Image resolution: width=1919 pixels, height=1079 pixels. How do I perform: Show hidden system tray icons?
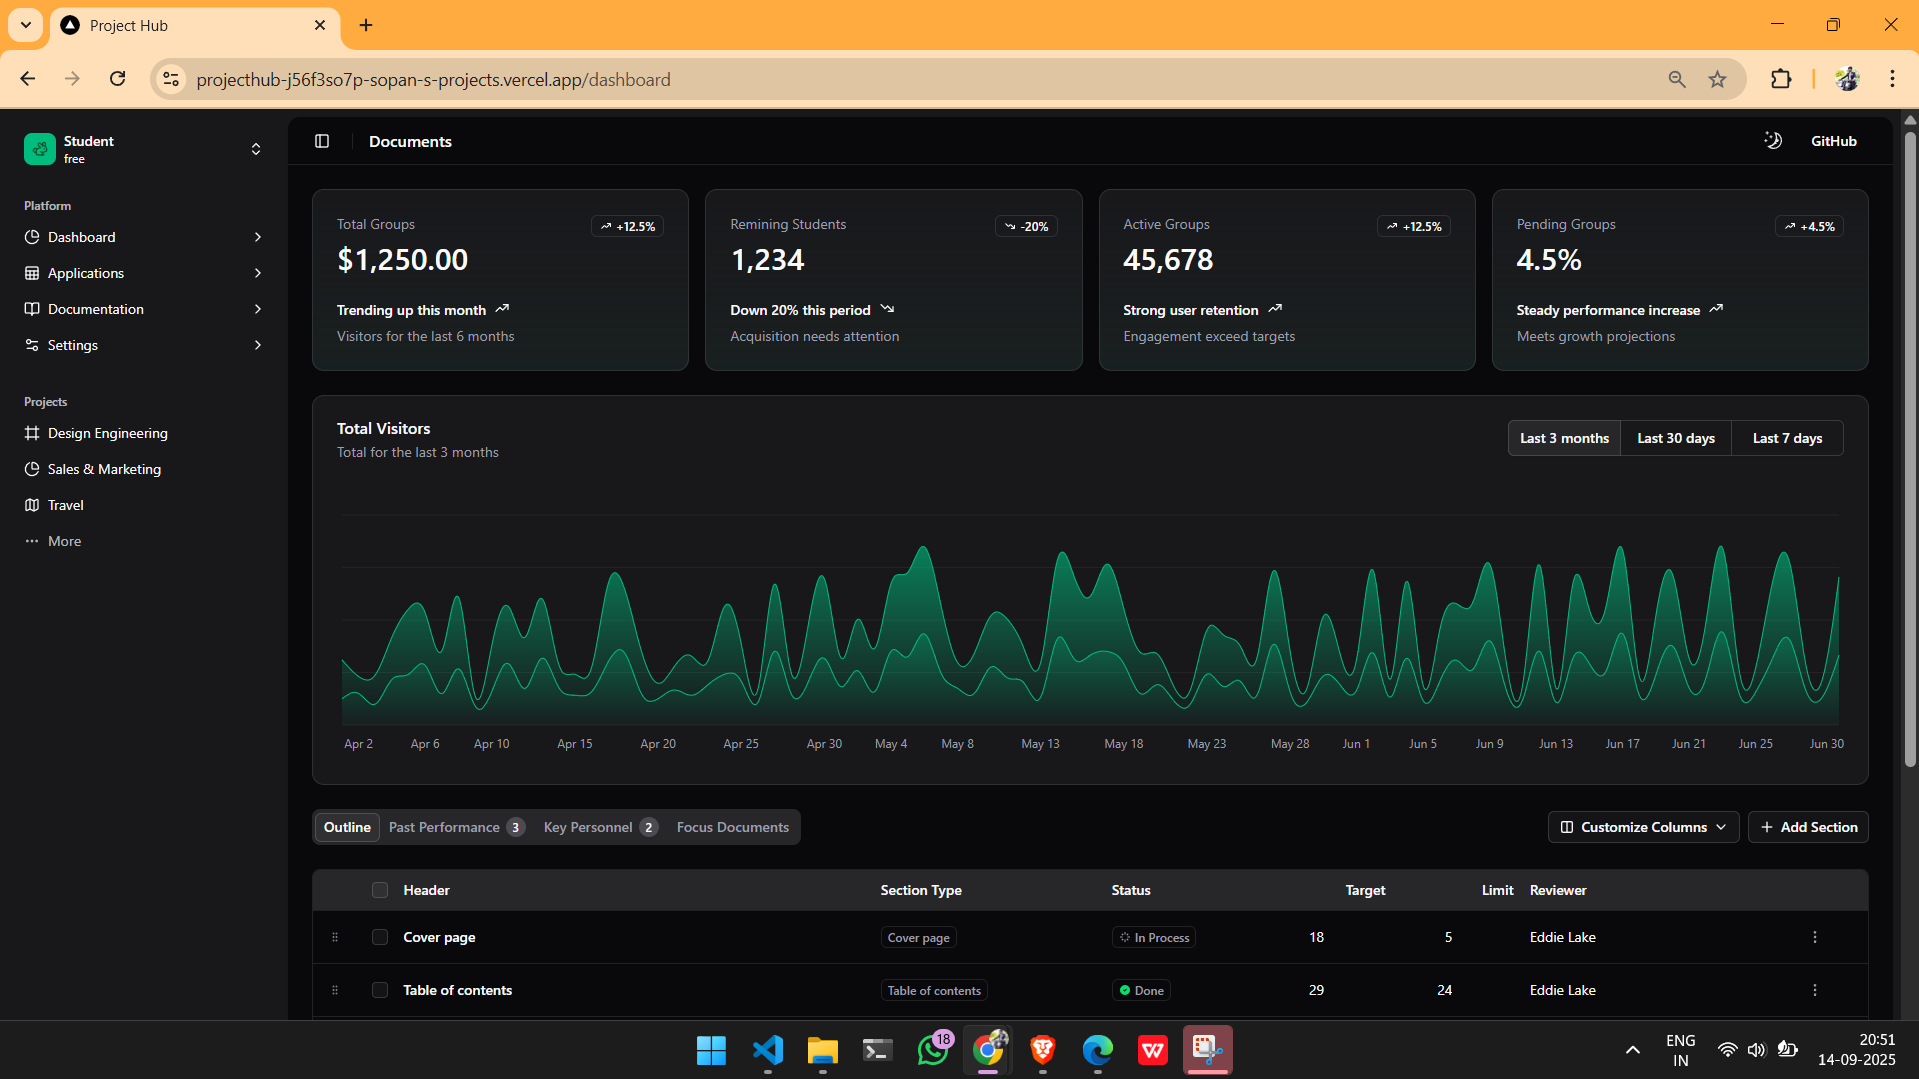(1632, 1050)
